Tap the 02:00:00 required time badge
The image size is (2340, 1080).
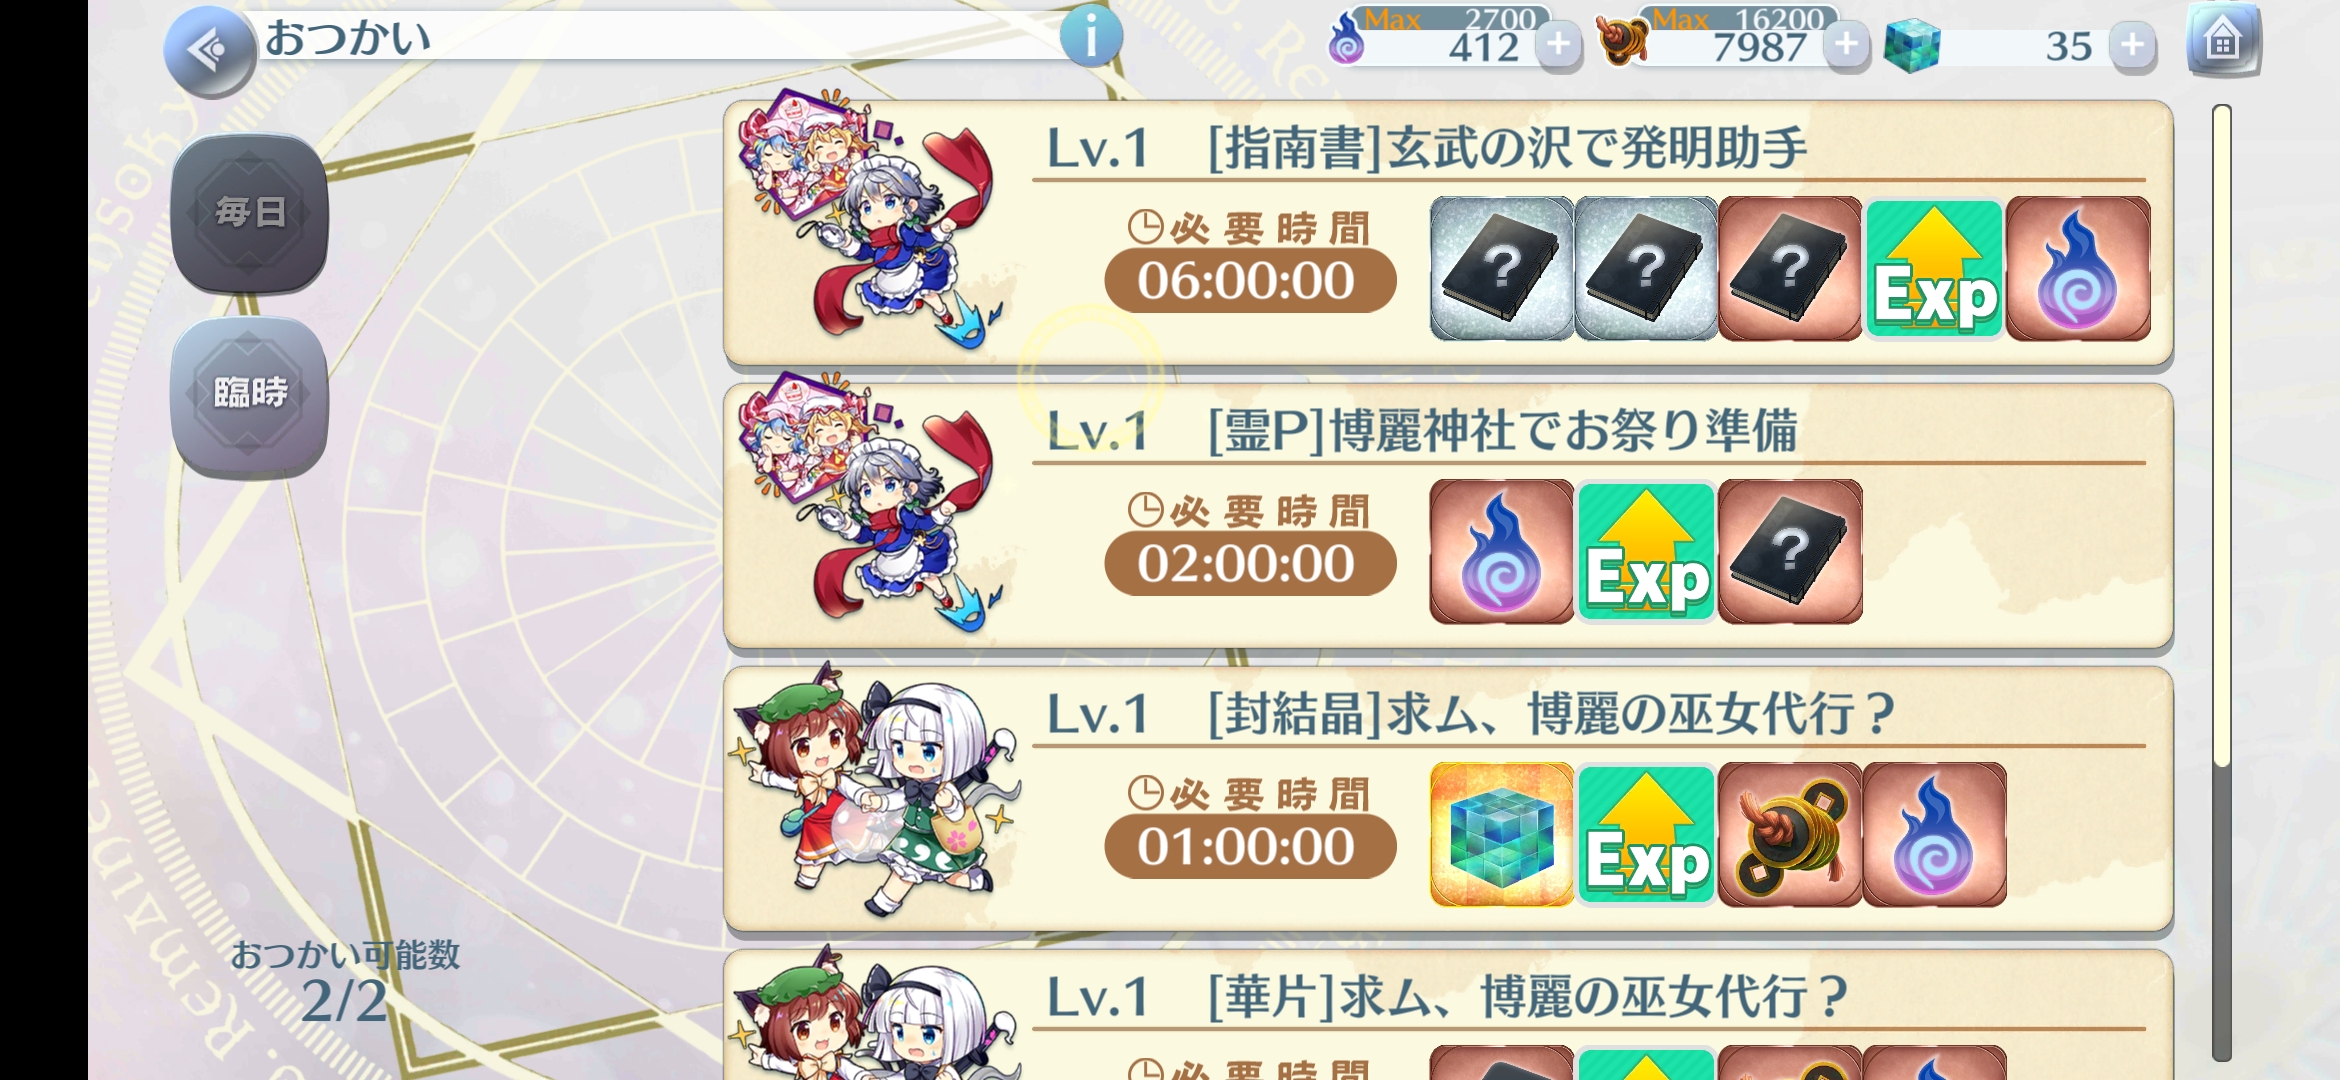click(x=1250, y=563)
